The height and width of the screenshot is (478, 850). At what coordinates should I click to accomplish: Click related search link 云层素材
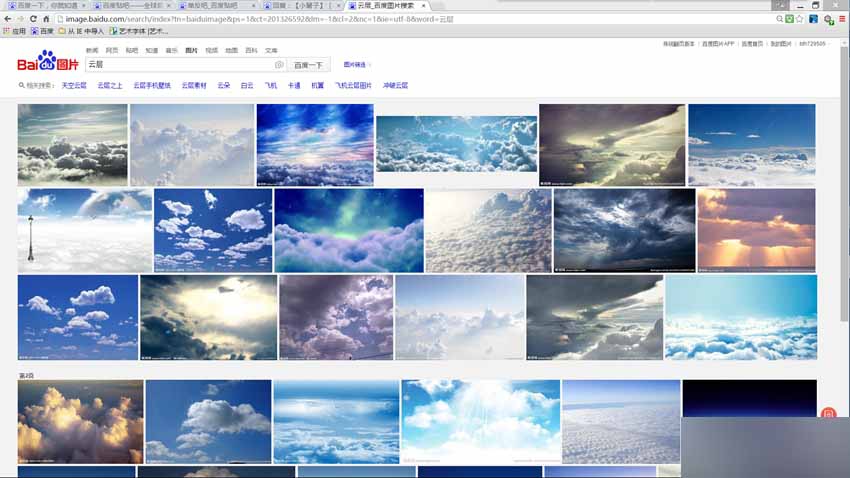tap(194, 86)
